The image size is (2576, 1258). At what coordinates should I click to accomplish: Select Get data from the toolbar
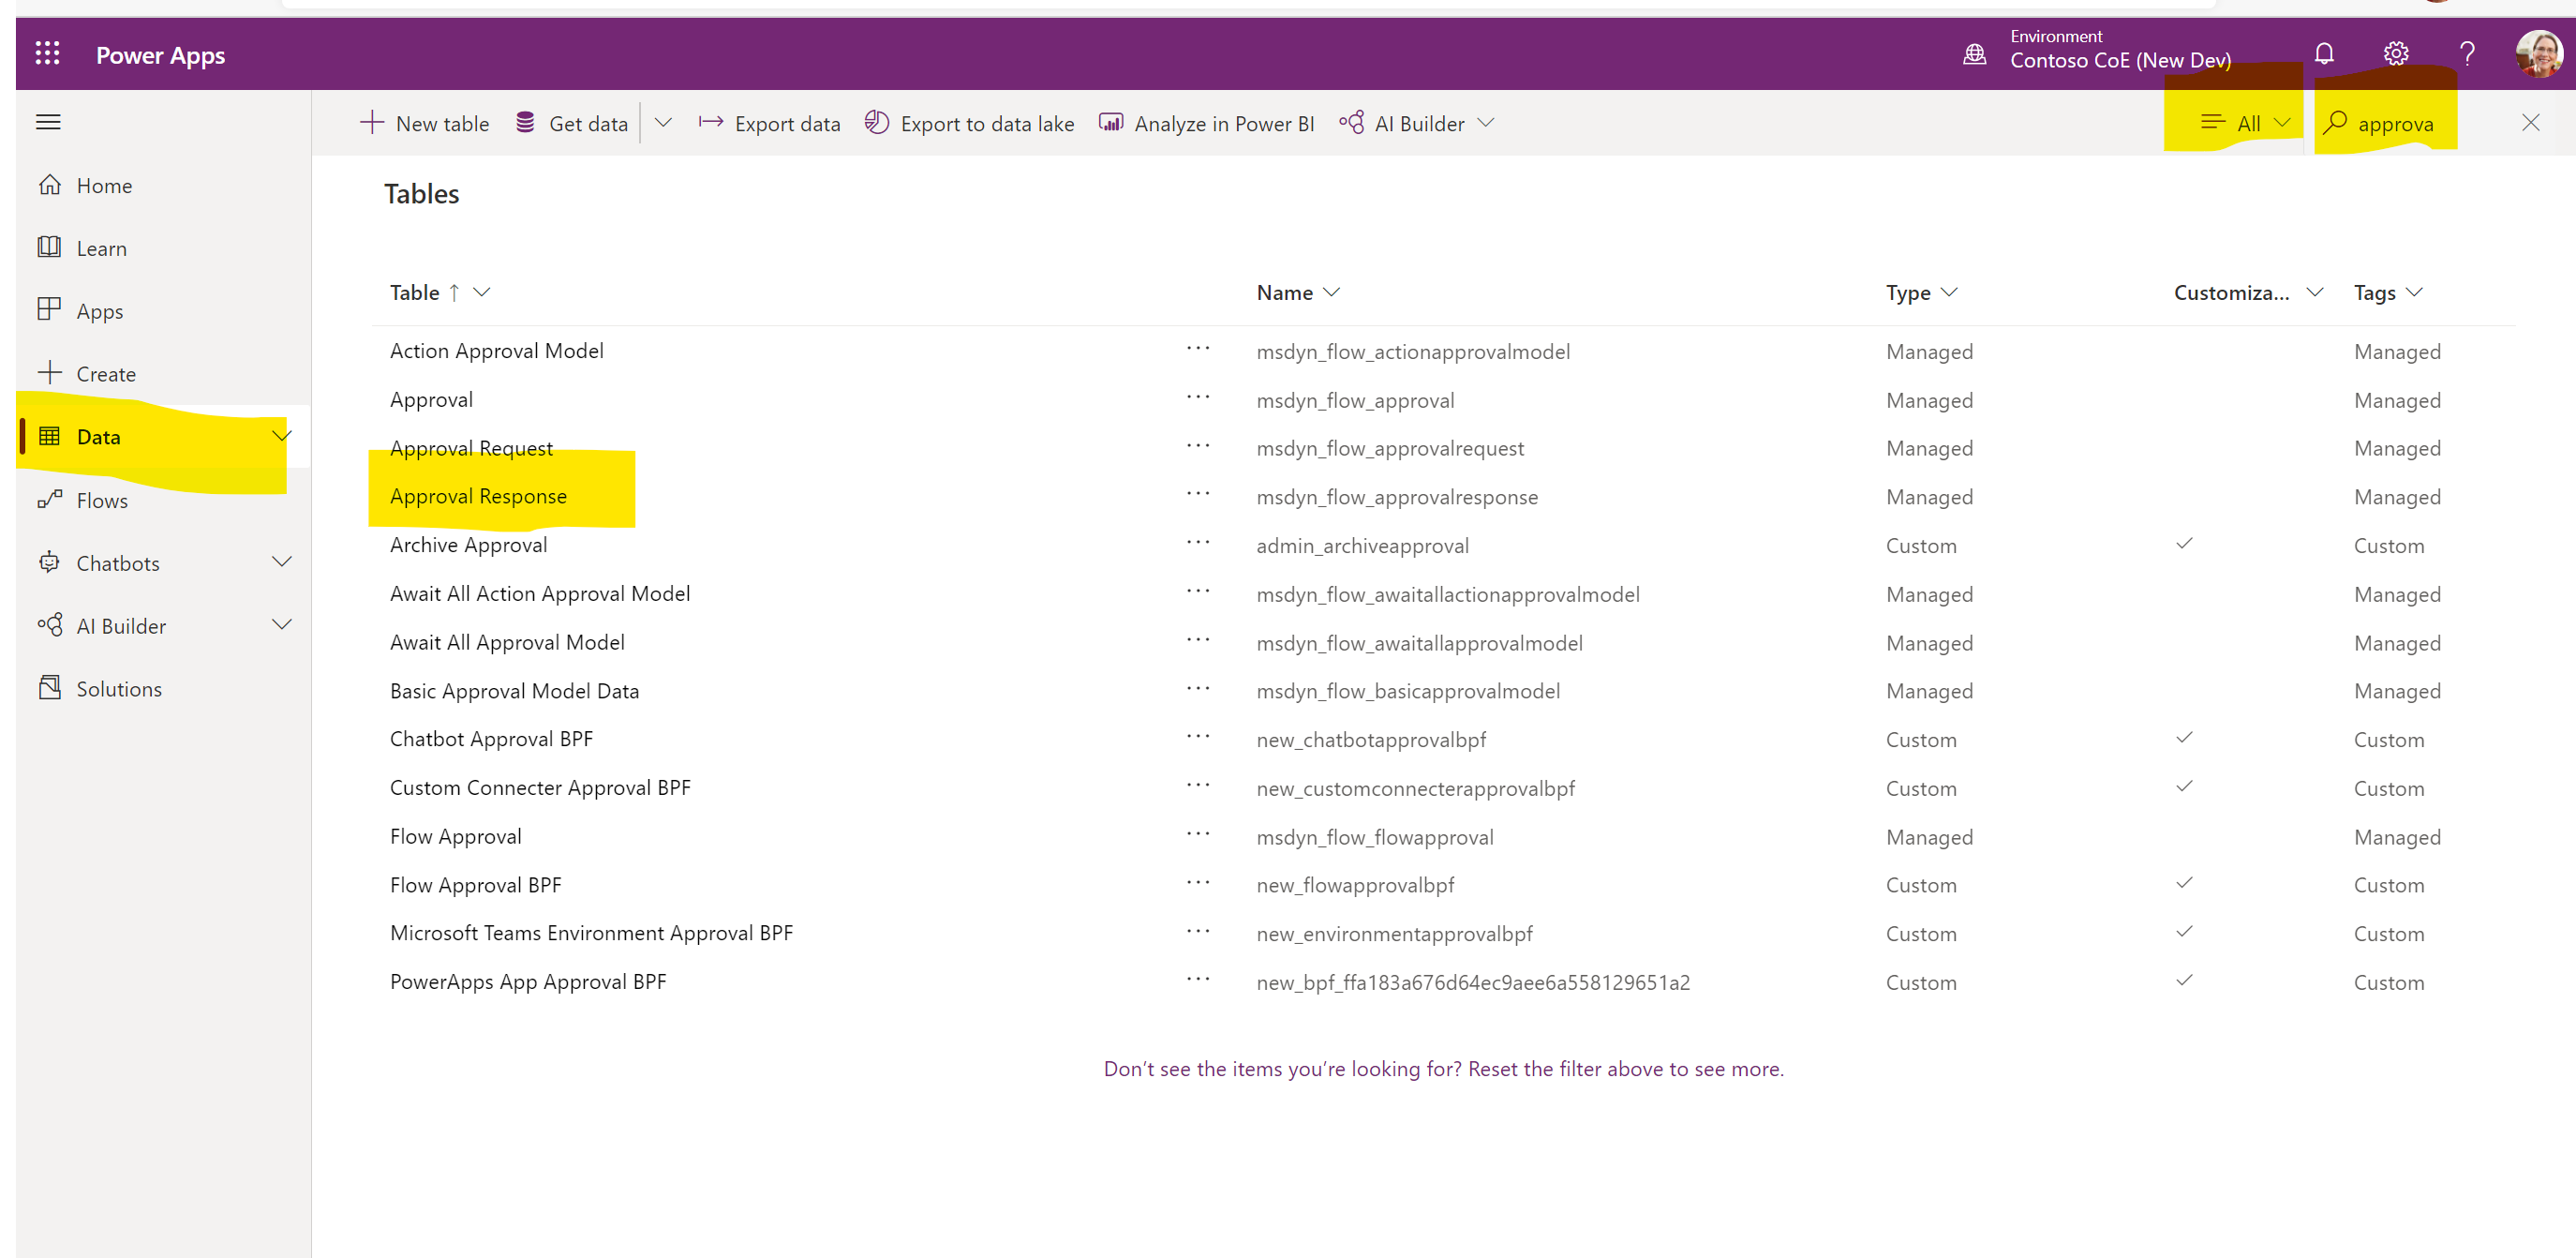click(x=571, y=123)
